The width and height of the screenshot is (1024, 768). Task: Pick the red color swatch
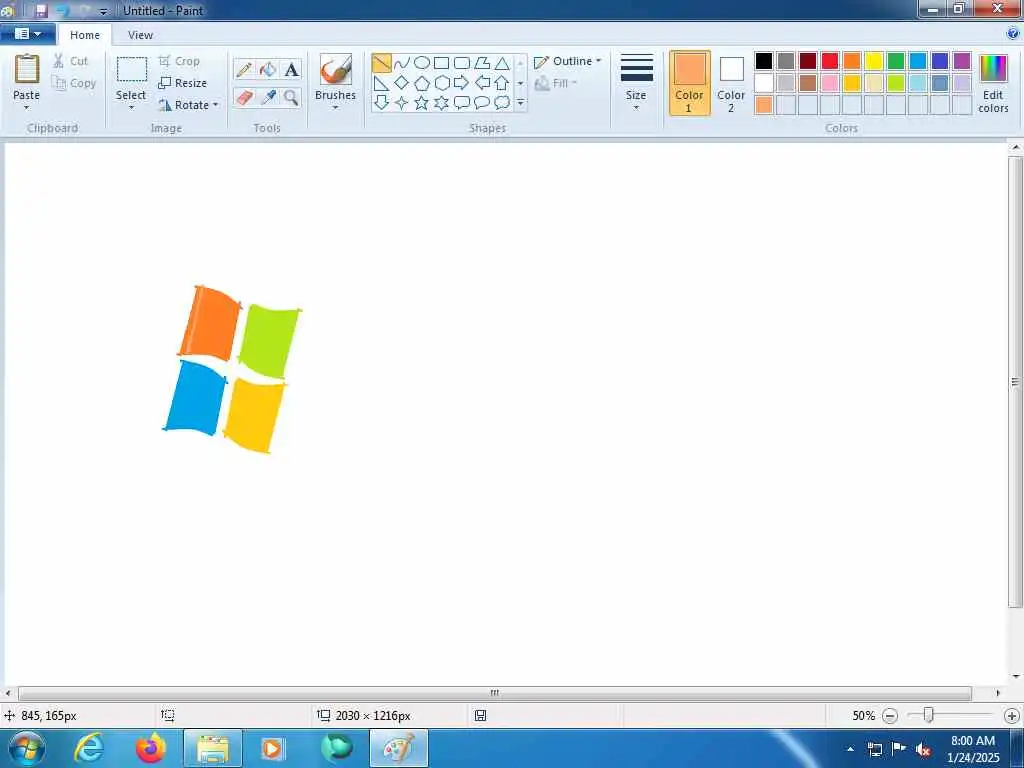830,61
